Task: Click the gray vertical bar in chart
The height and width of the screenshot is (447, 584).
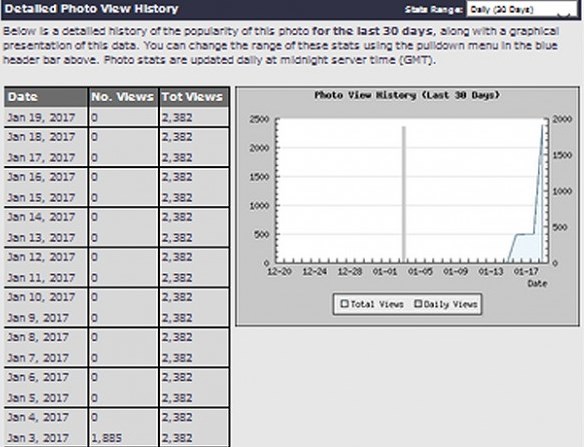Action: (403, 194)
